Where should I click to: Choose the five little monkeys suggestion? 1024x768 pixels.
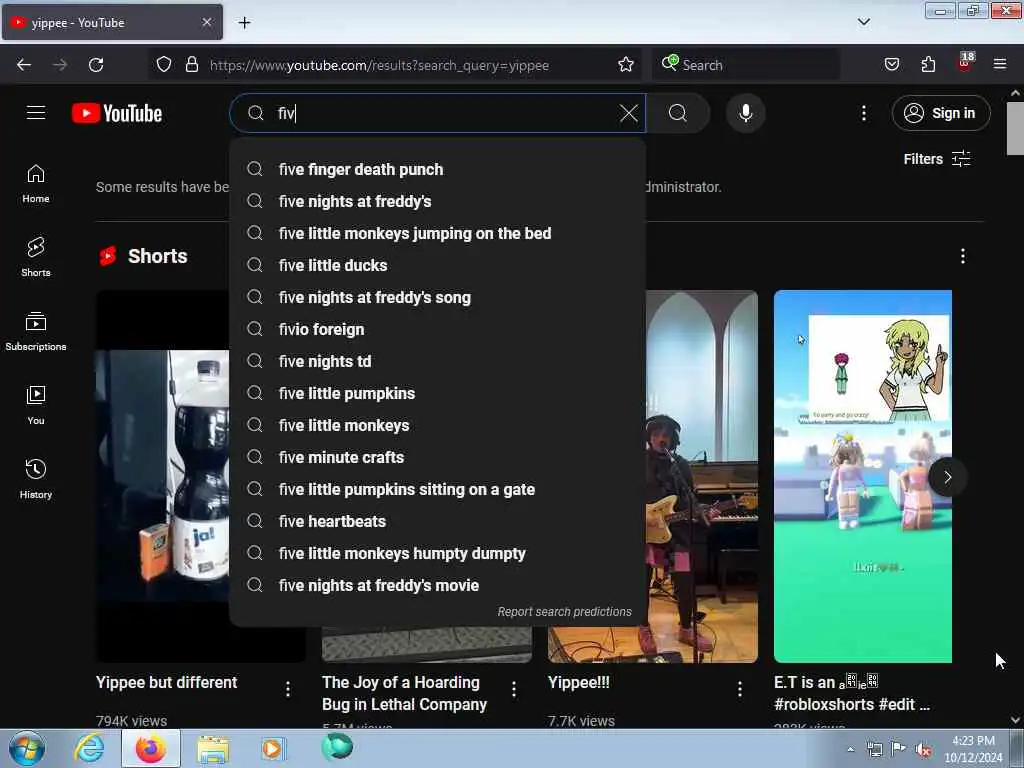(438, 426)
